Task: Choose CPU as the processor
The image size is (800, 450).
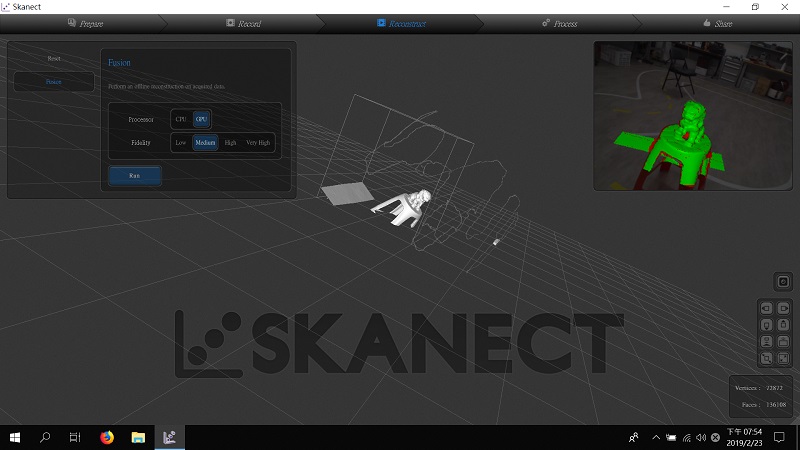Action: click(181, 119)
